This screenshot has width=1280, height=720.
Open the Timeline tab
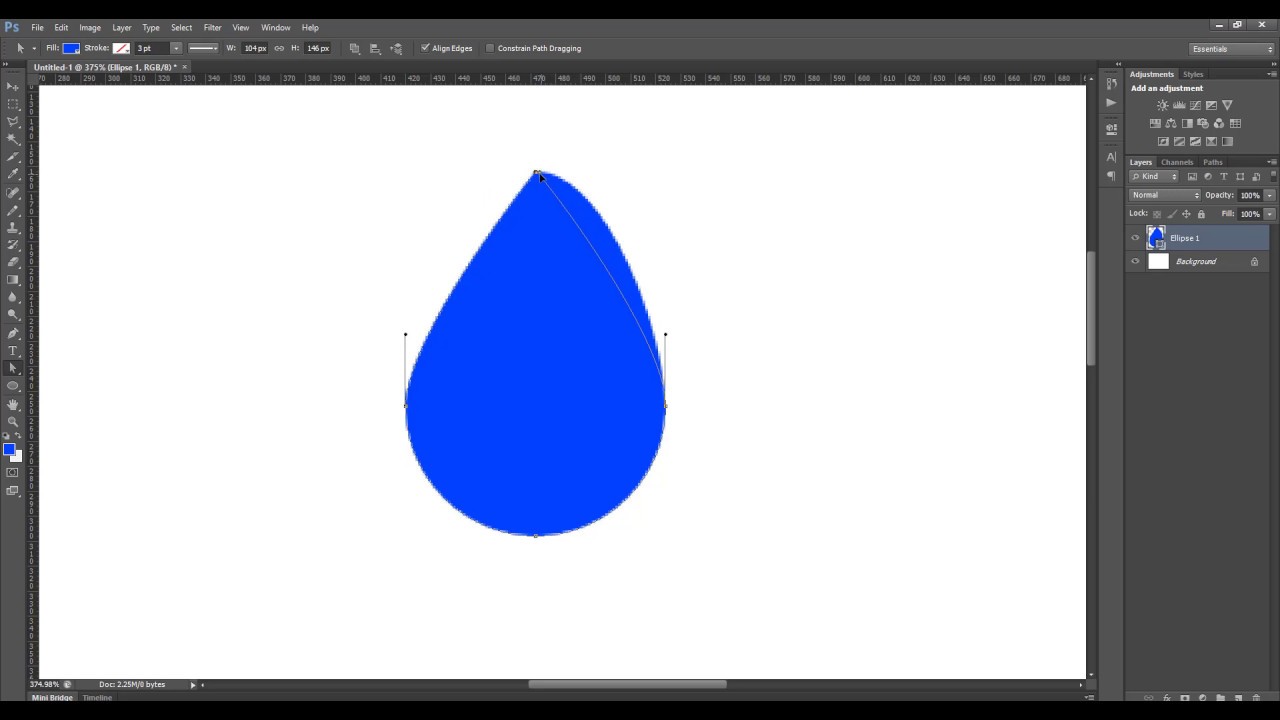pos(97,697)
